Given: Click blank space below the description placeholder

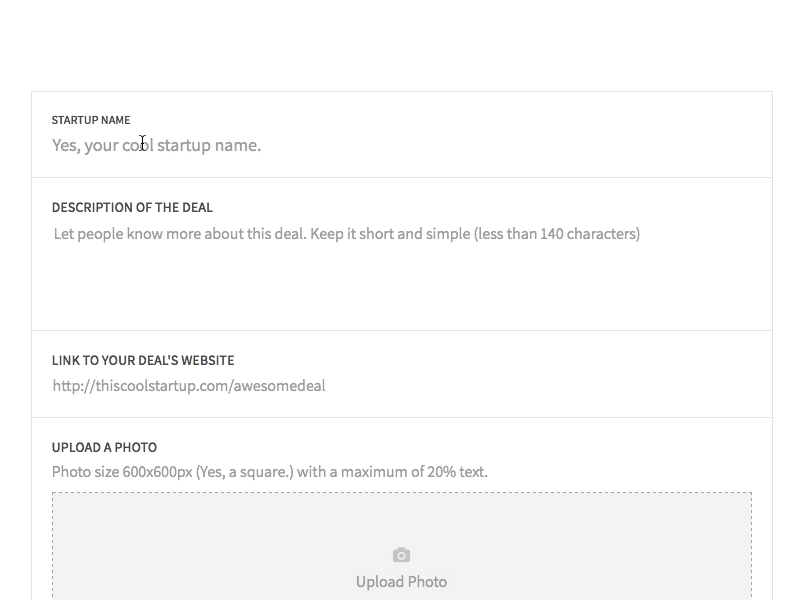Looking at the screenshot, I should 400,290.
